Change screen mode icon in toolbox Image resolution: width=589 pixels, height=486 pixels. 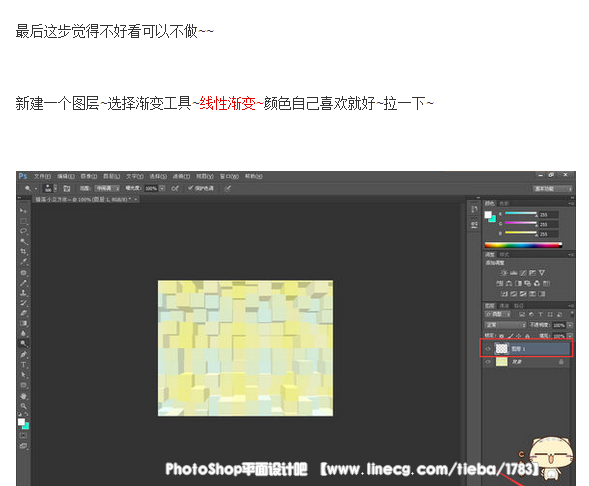[23, 446]
